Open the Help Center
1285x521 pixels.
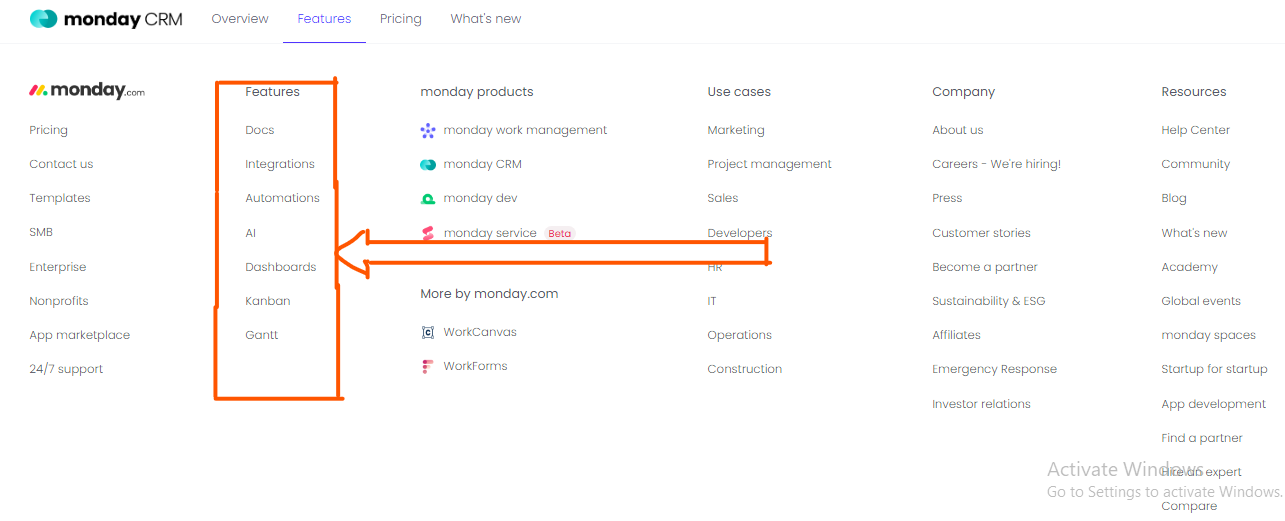(x=1196, y=130)
